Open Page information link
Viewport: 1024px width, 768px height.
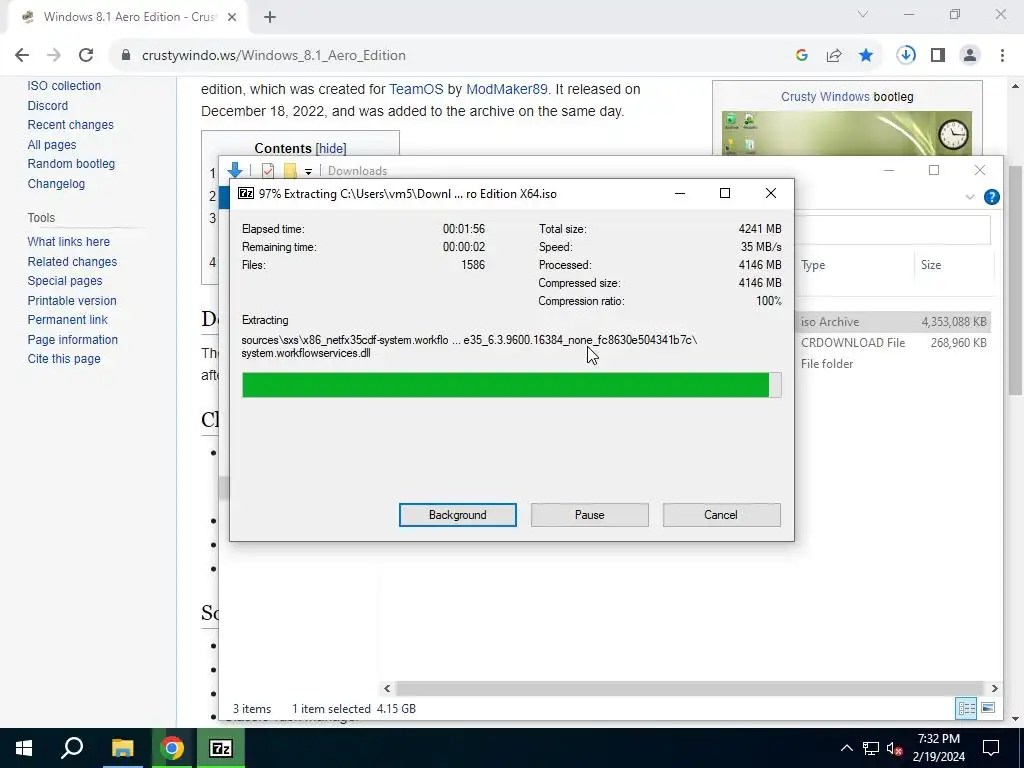(x=72, y=340)
